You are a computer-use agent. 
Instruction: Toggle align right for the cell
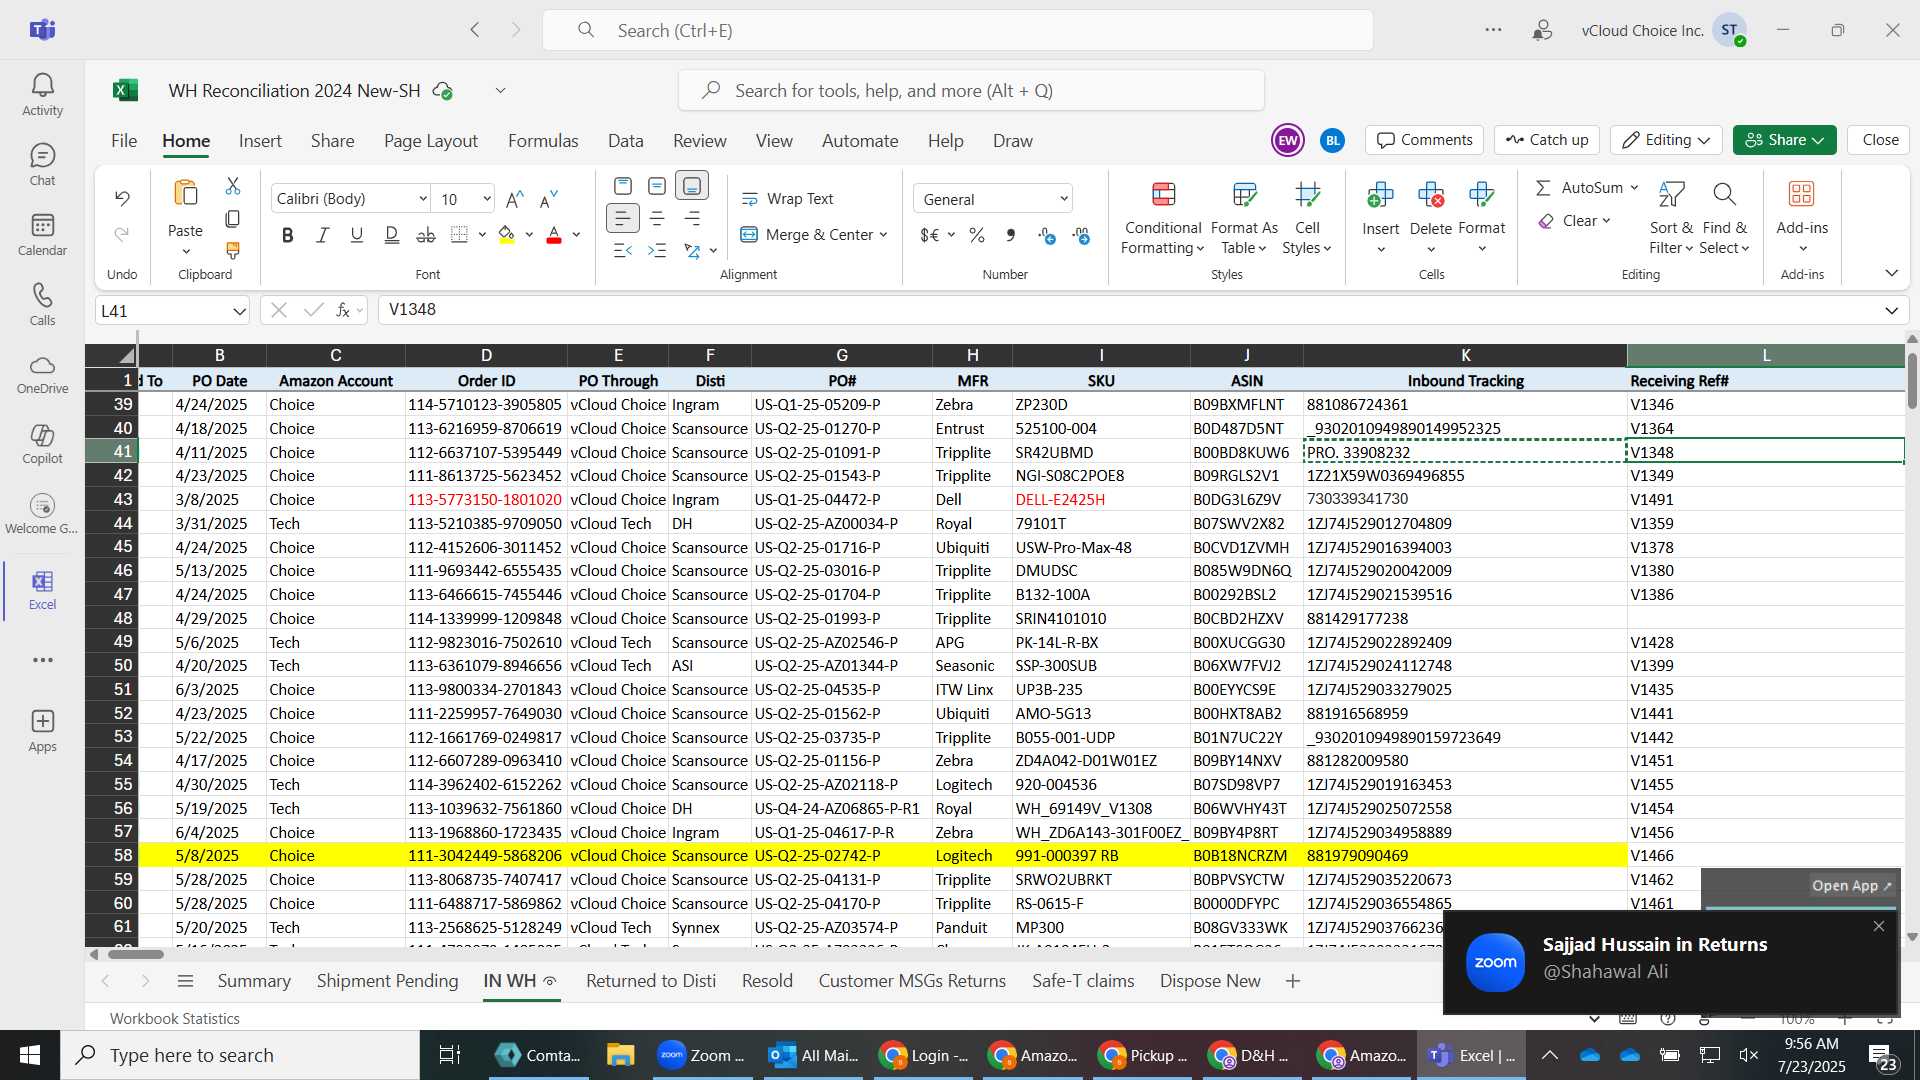[x=692, y=218]
